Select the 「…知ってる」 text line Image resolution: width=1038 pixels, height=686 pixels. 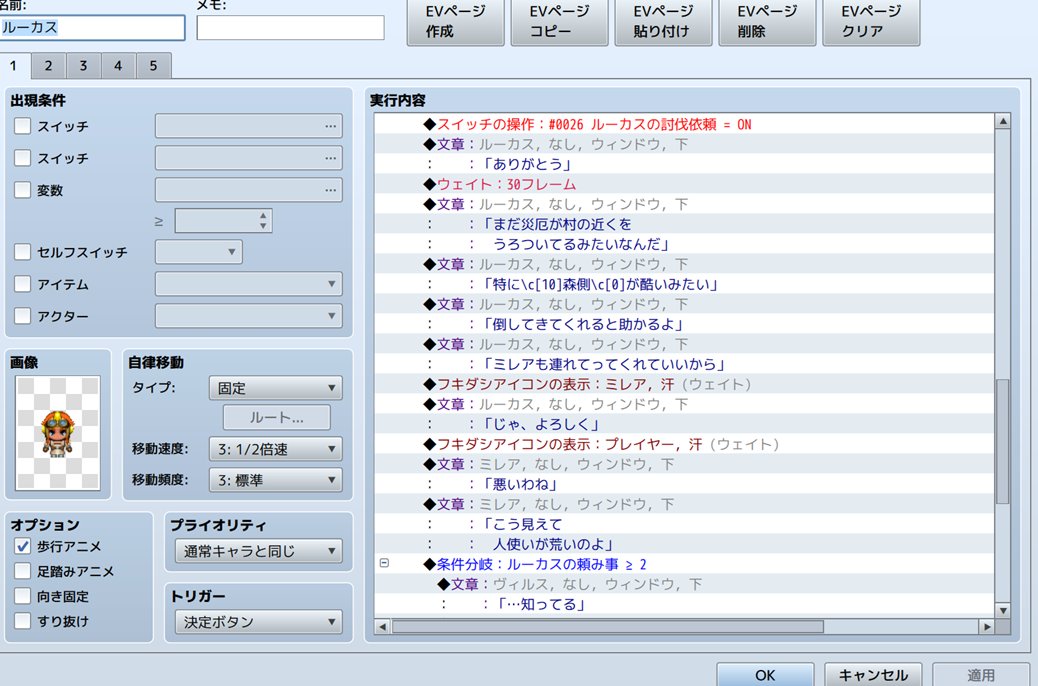684,604
